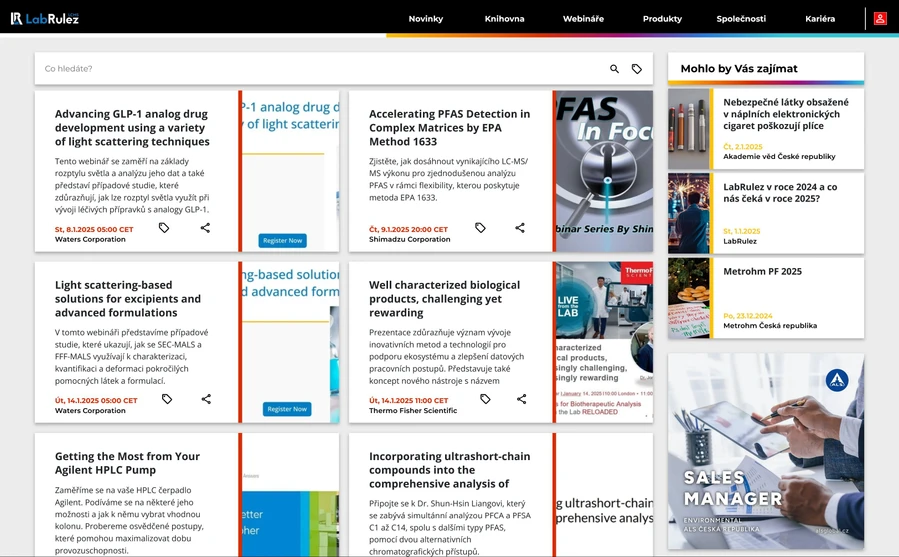899x557 pixels.
Task: Open 'Well characterized biological products' title
Action: tap(444, 298)
